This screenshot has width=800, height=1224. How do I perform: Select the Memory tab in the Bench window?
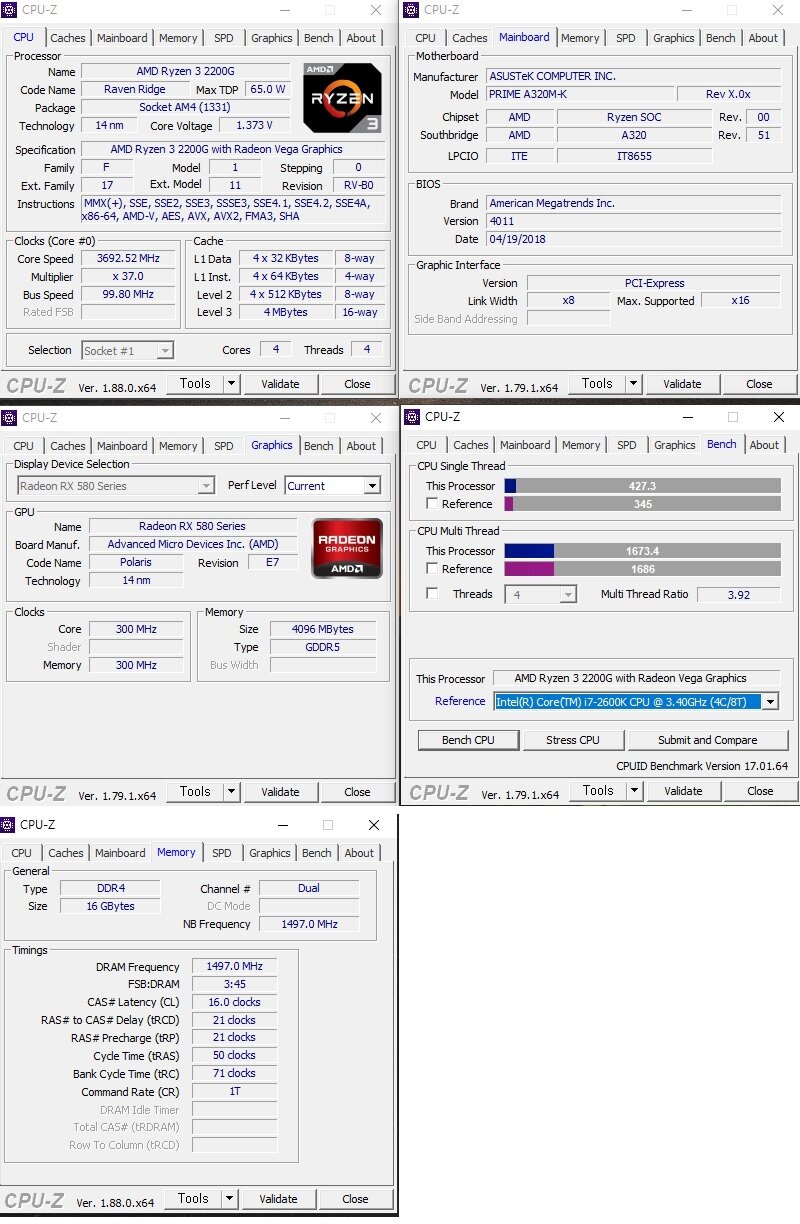(x=581, y=445)
